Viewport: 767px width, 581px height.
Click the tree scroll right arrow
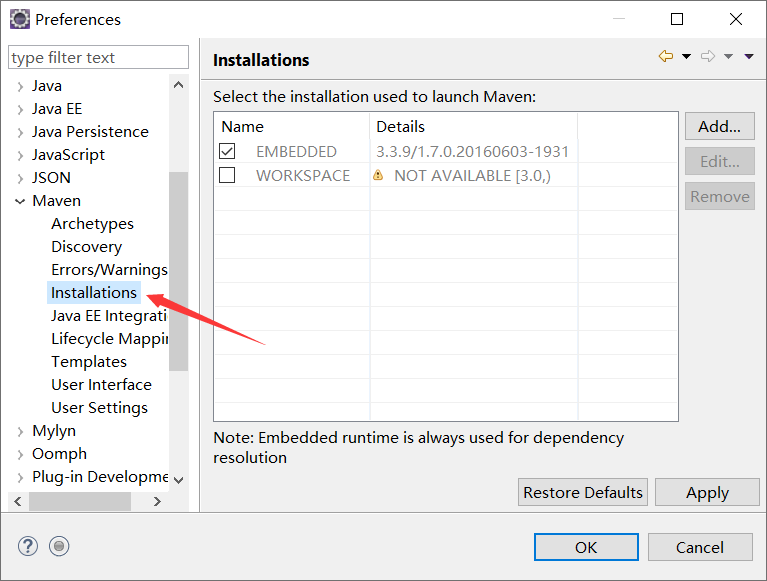[157, 501]
